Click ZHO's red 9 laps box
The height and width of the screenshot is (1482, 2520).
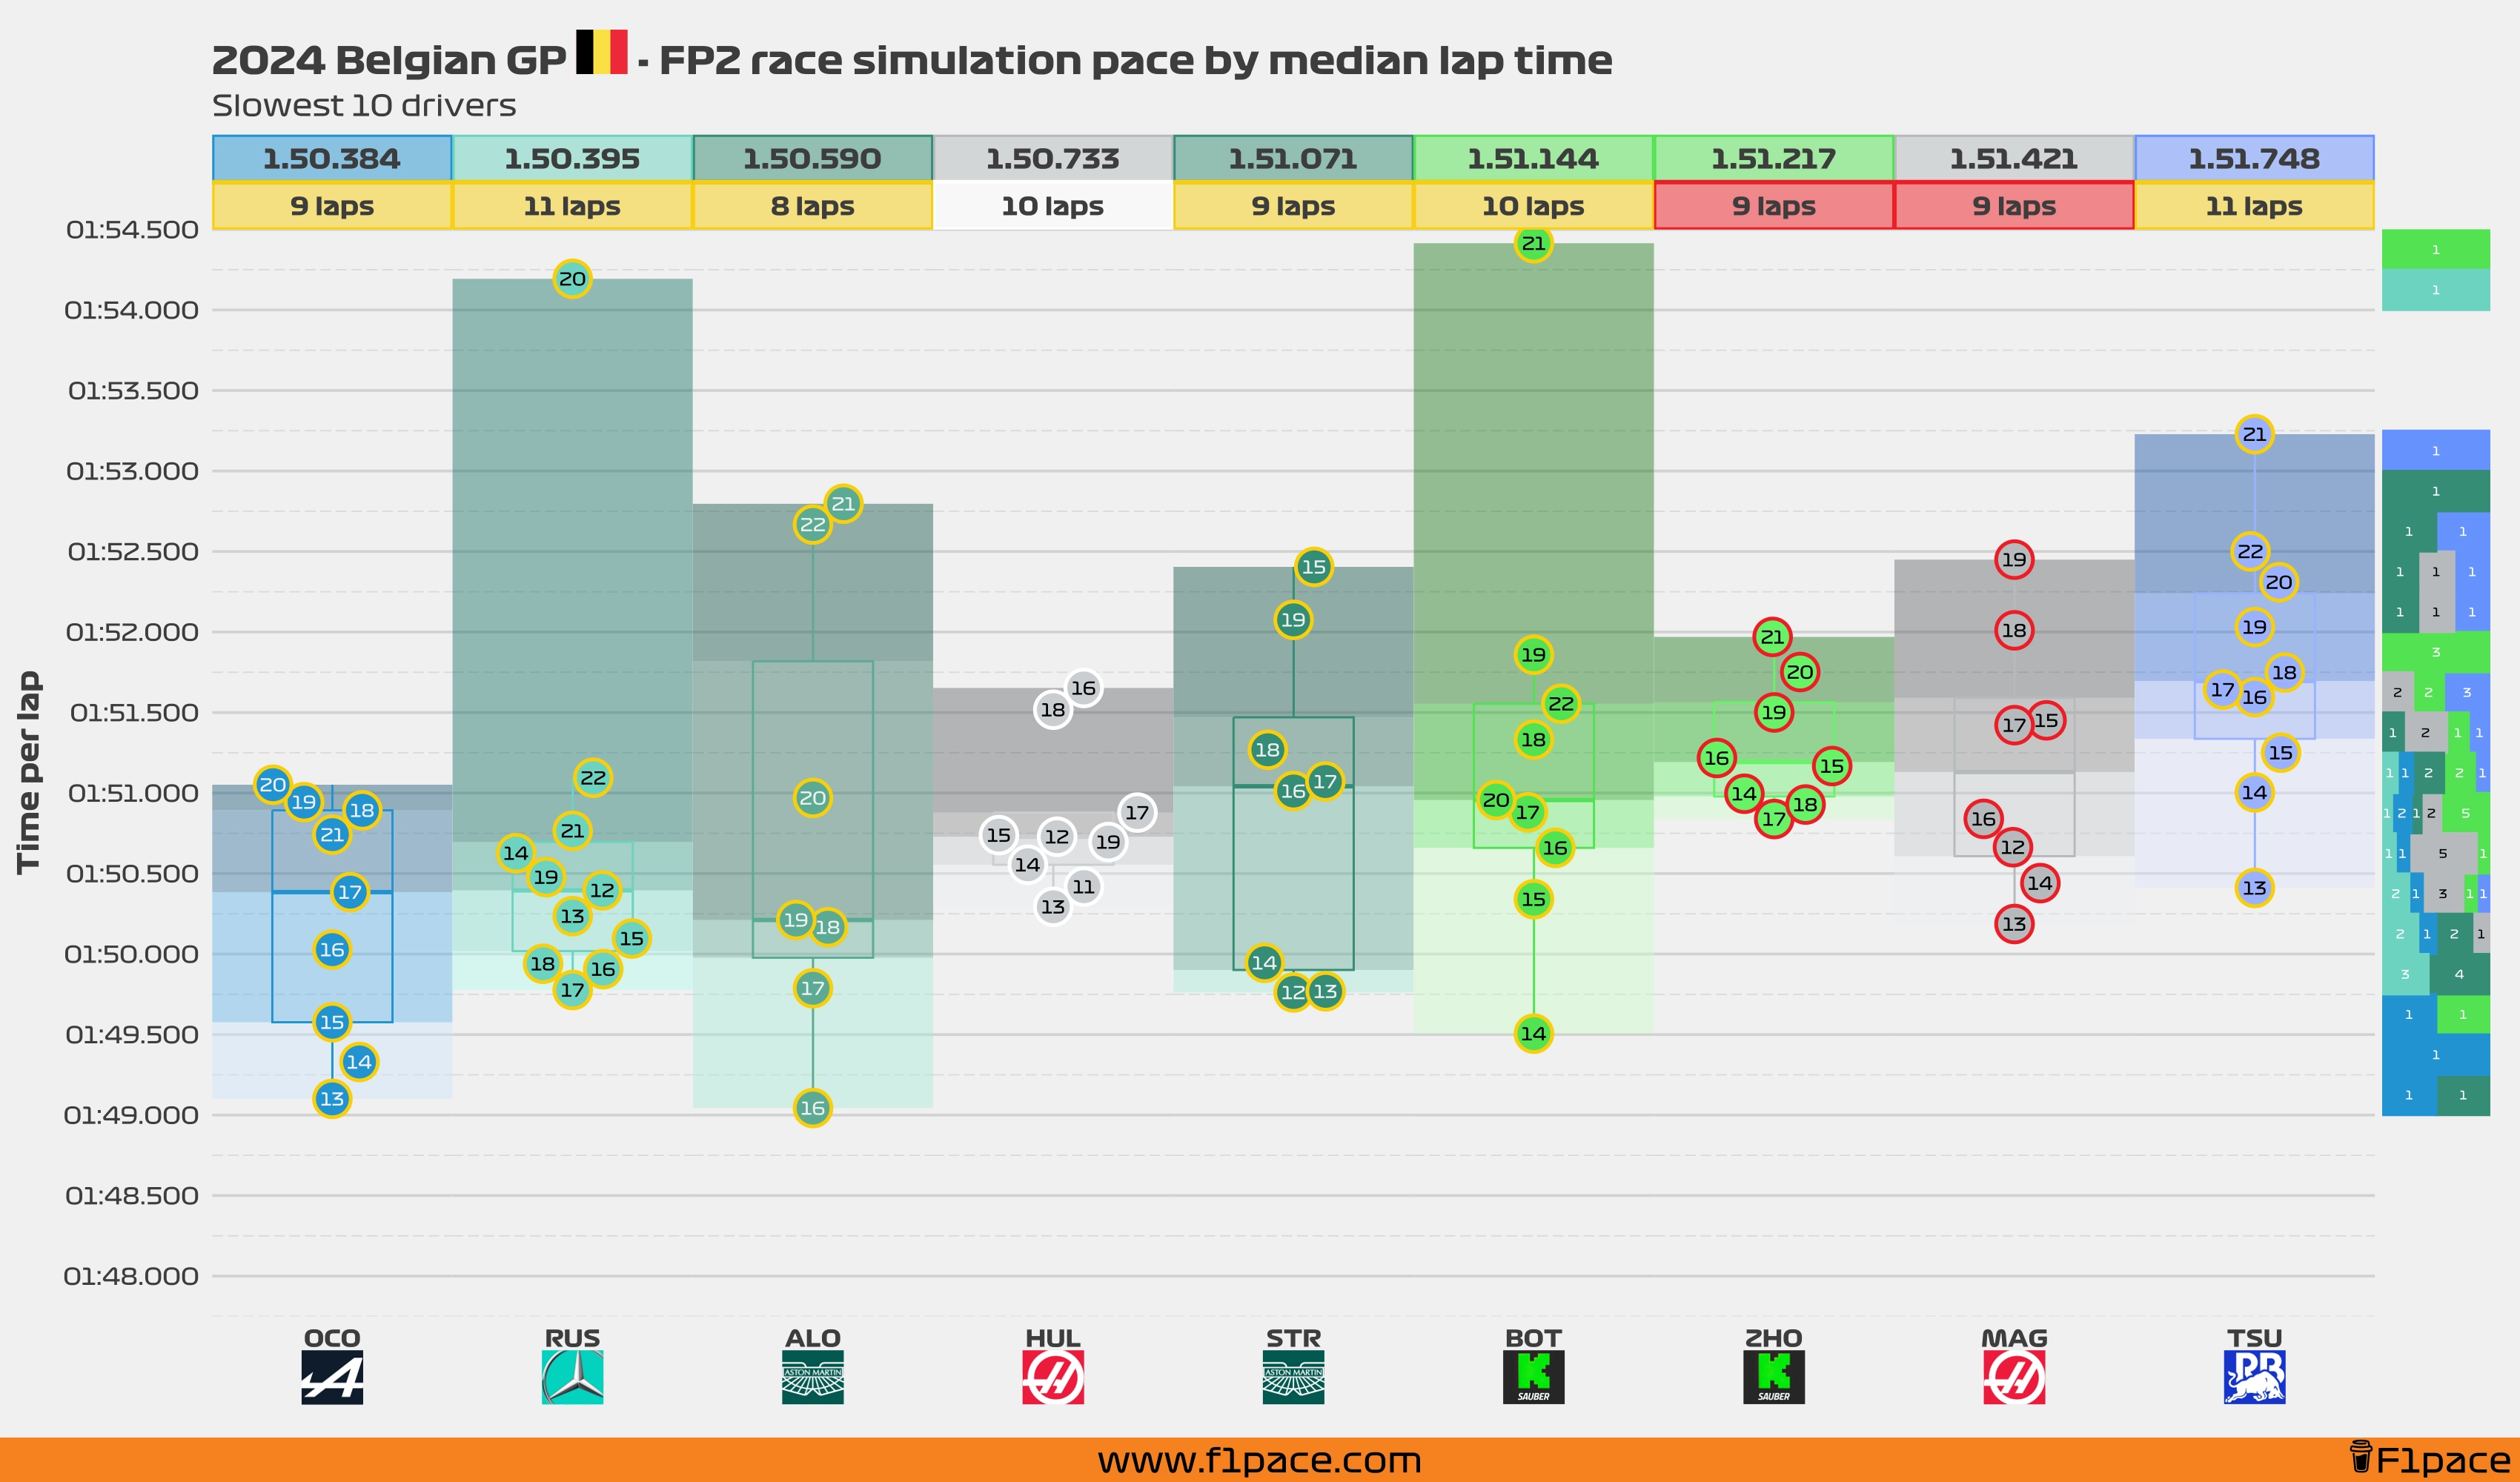(1774, 206)
